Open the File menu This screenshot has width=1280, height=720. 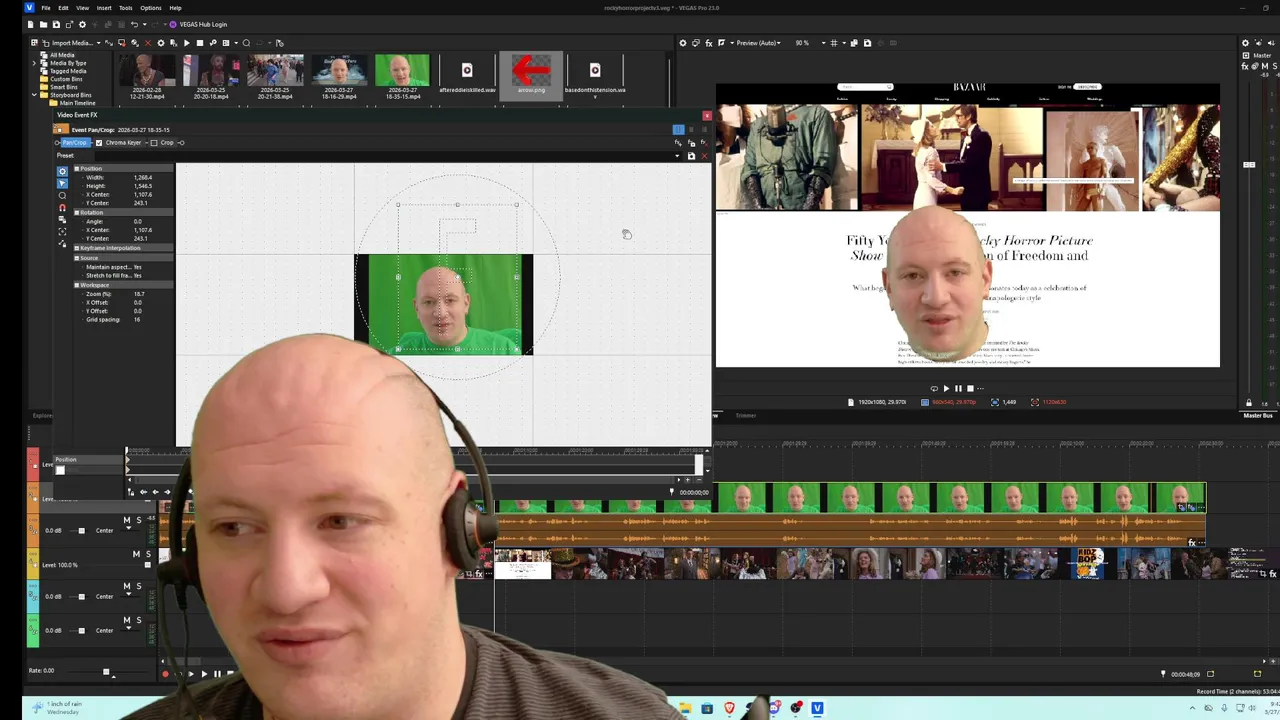(46, 8)
